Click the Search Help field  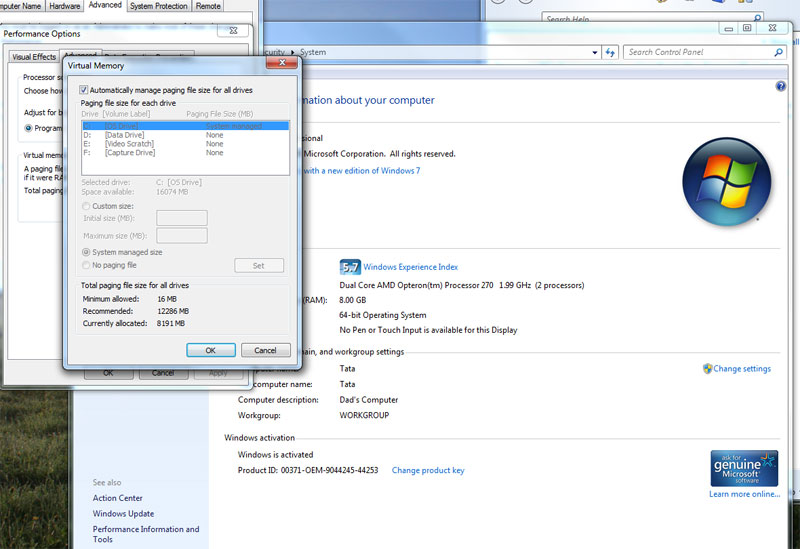pyautogui.click(x=647, y=18)
